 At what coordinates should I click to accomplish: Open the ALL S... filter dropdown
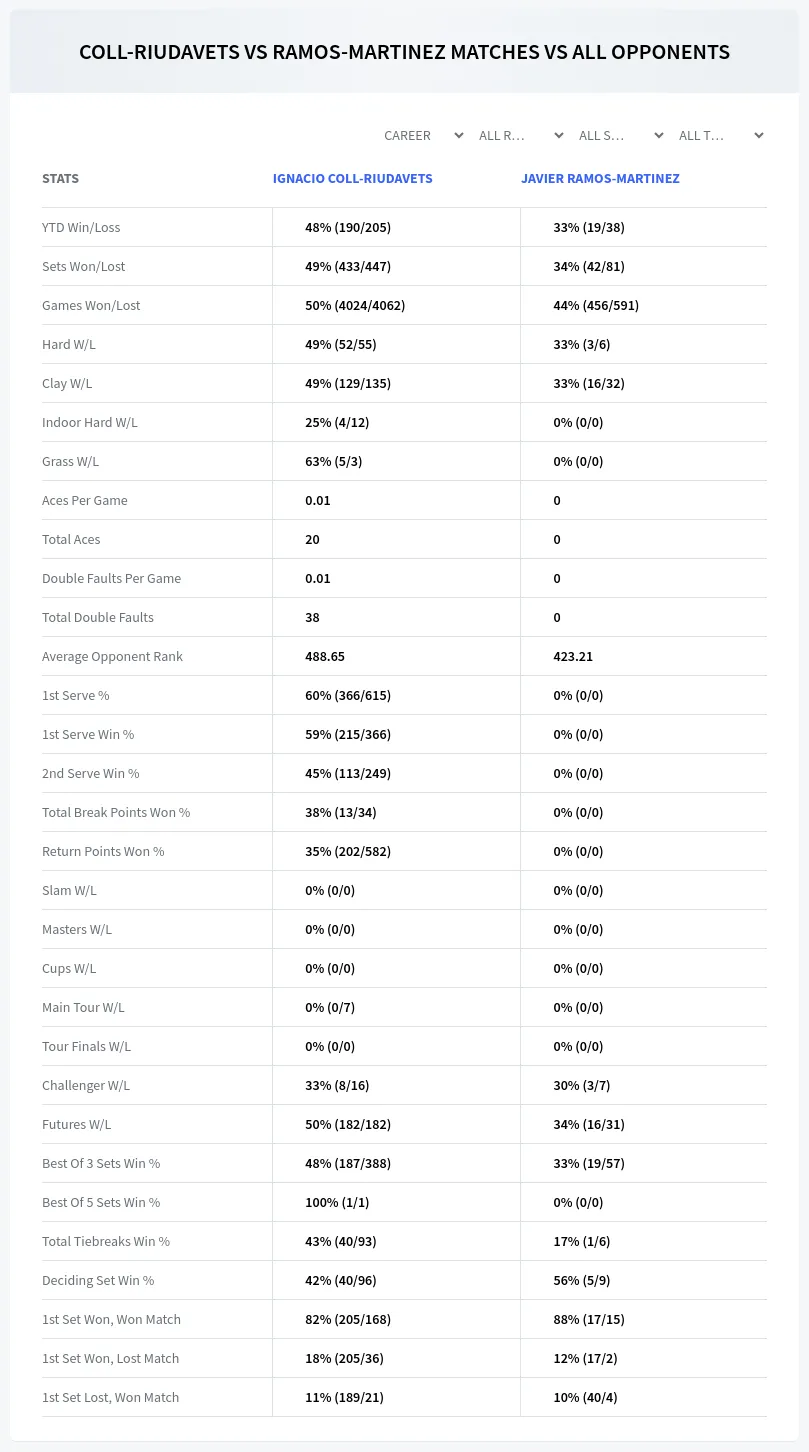pos(621,135)
